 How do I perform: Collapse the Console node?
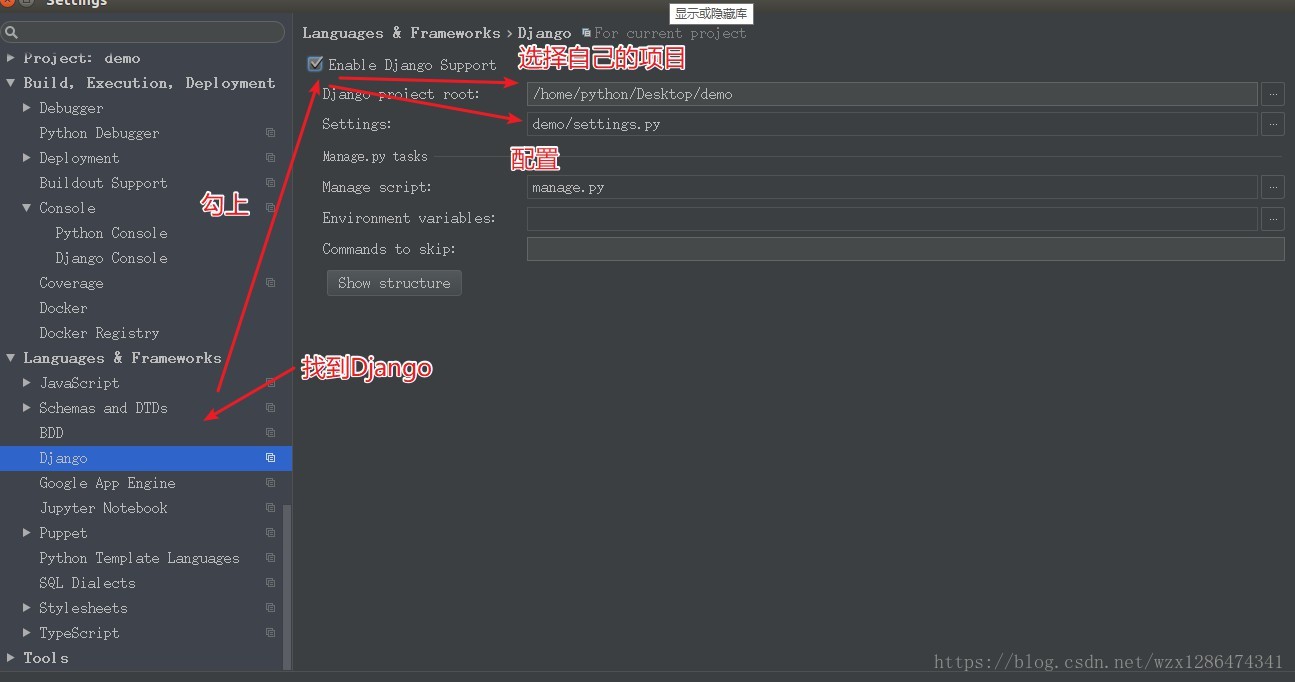click(x=27, y=208)
